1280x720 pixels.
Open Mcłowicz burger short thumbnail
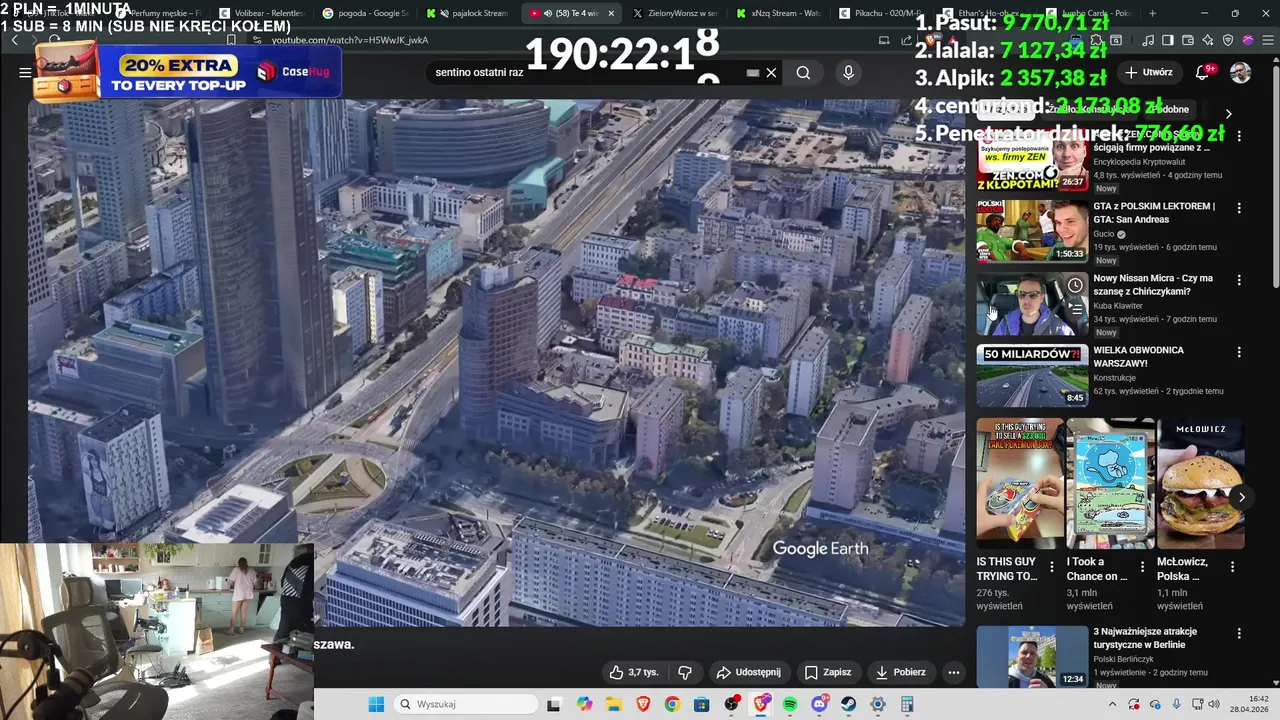[1201, 483]
